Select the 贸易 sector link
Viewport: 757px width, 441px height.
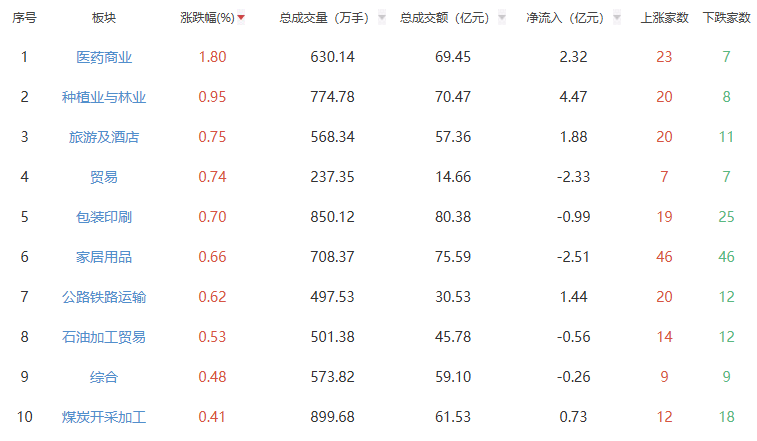[104, 177]
